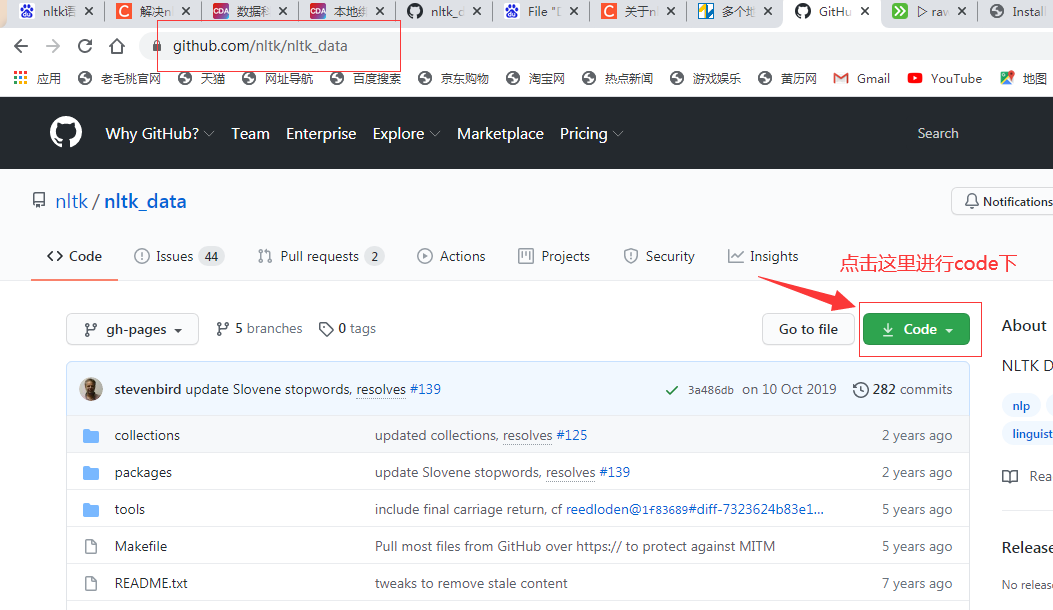Select the Actions tab

click(x=451, y=256)
